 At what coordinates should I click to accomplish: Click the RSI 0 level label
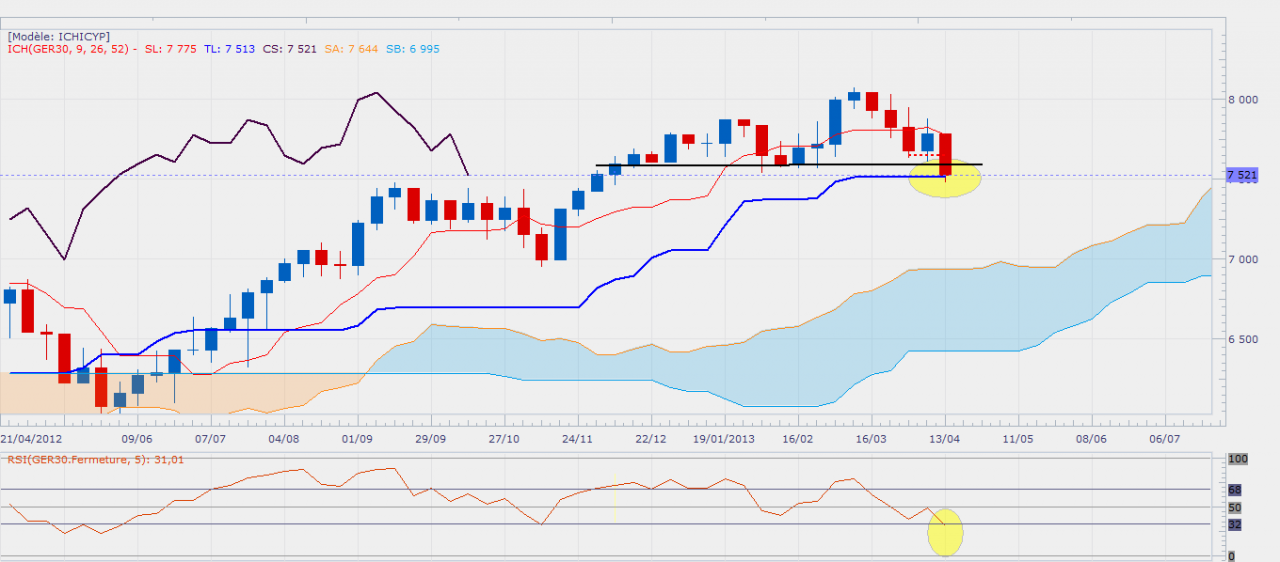tap(1231, 556)
